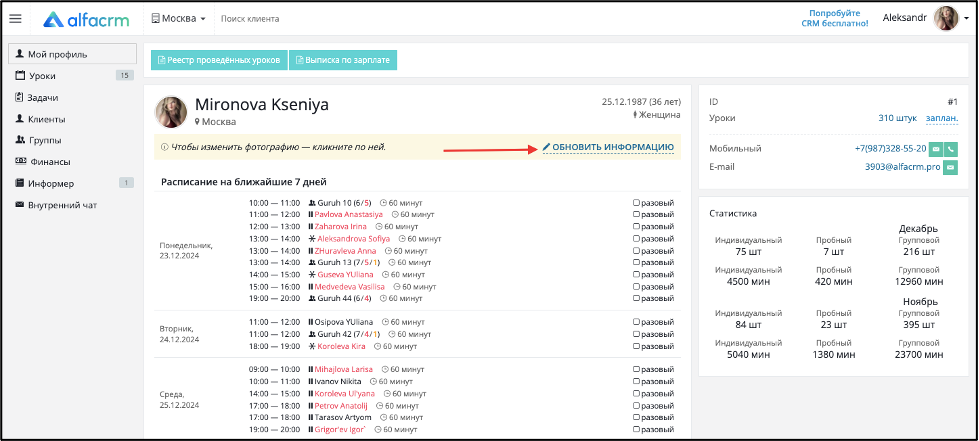Viewport: 979px width, 441px height.
Task: Expand the Москва branch dropdown
Action: point(179,19)
